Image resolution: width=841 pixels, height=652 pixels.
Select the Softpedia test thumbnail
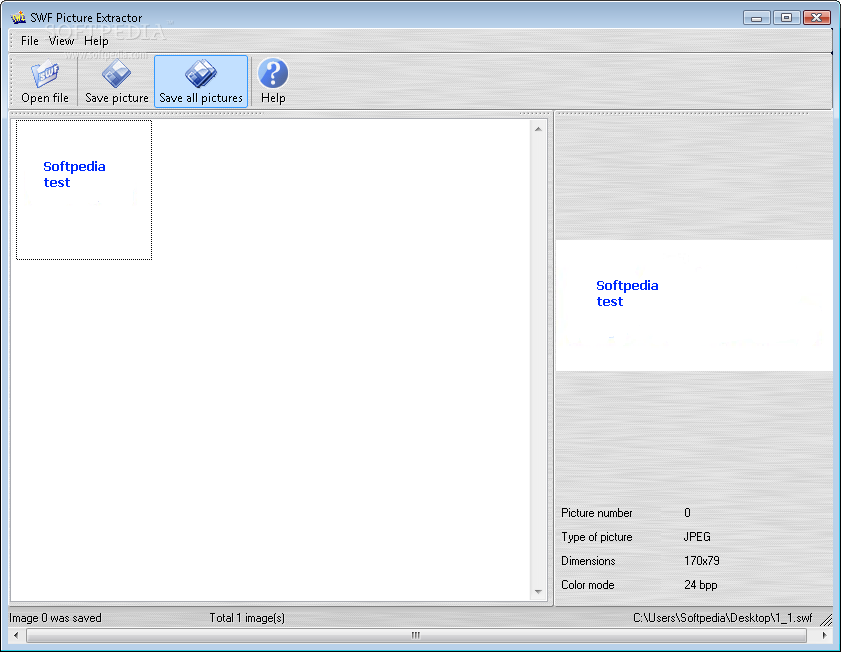tap(84, 190)
